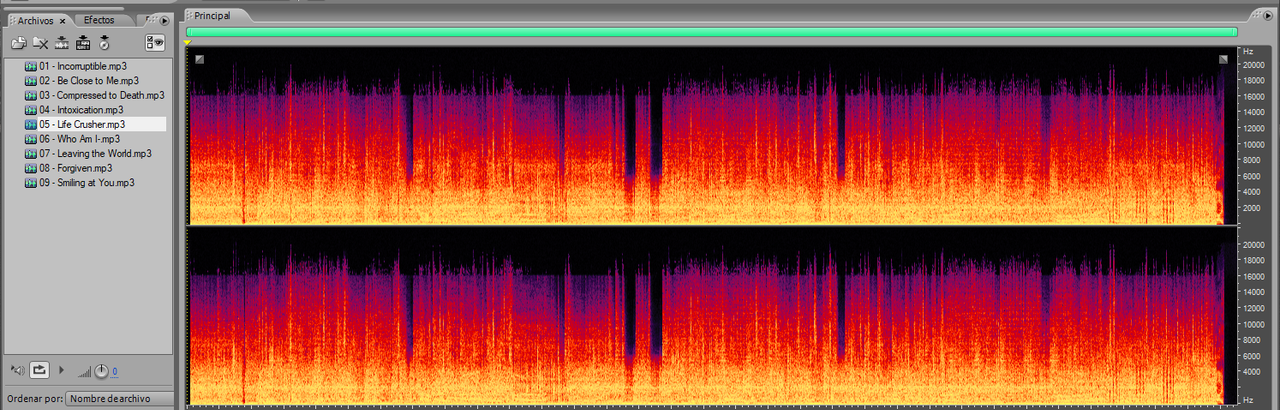
Task: Toggle the loop play button
Action: [40, 370]
